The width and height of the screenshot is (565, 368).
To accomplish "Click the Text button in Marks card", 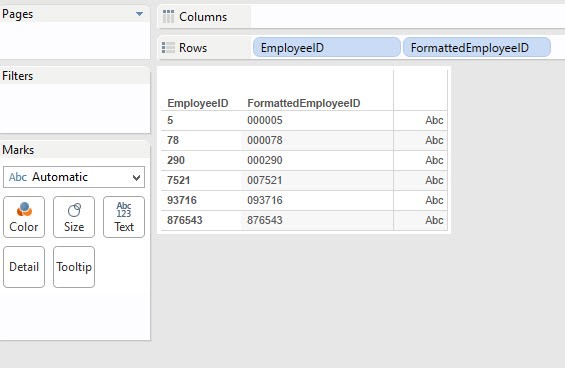I will (124, 217).
